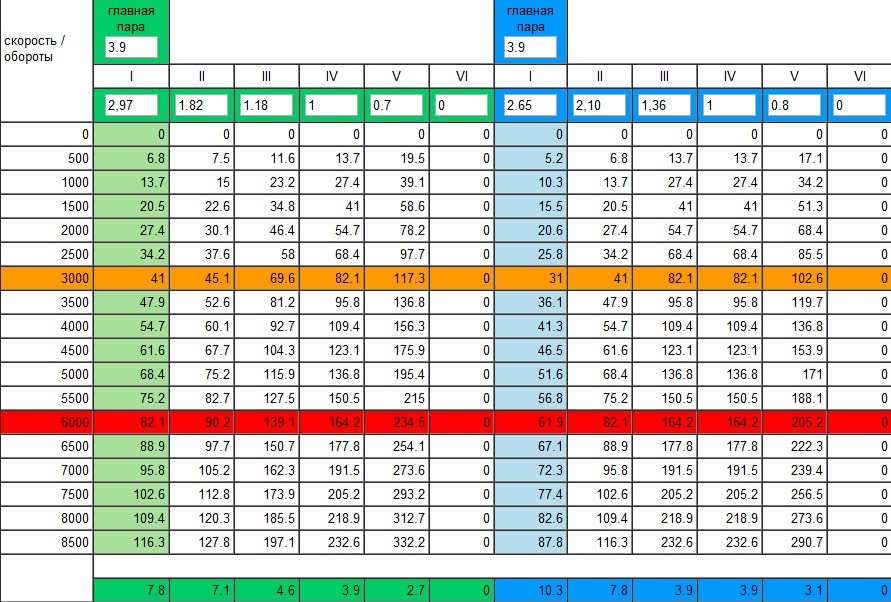Select red cell with value 139.1
The image size is (891, 602).
(x=267, y=422)
